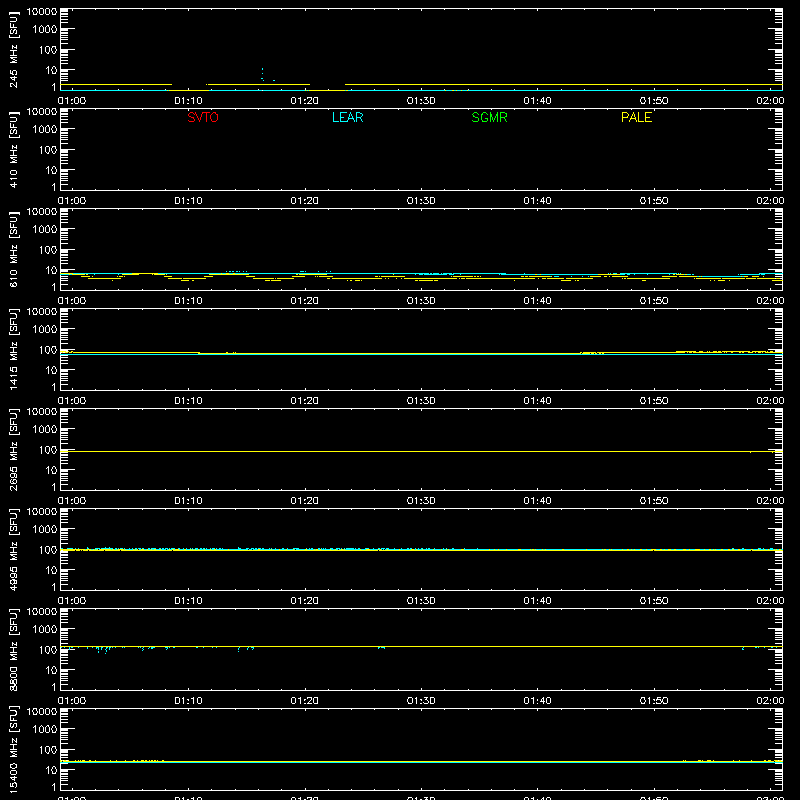The width and height of the screenshot is (800, 800).
Task: Click 01:40 tick label under 610 MHz plot
Action: pyautogui.click(x=537, y=301)
